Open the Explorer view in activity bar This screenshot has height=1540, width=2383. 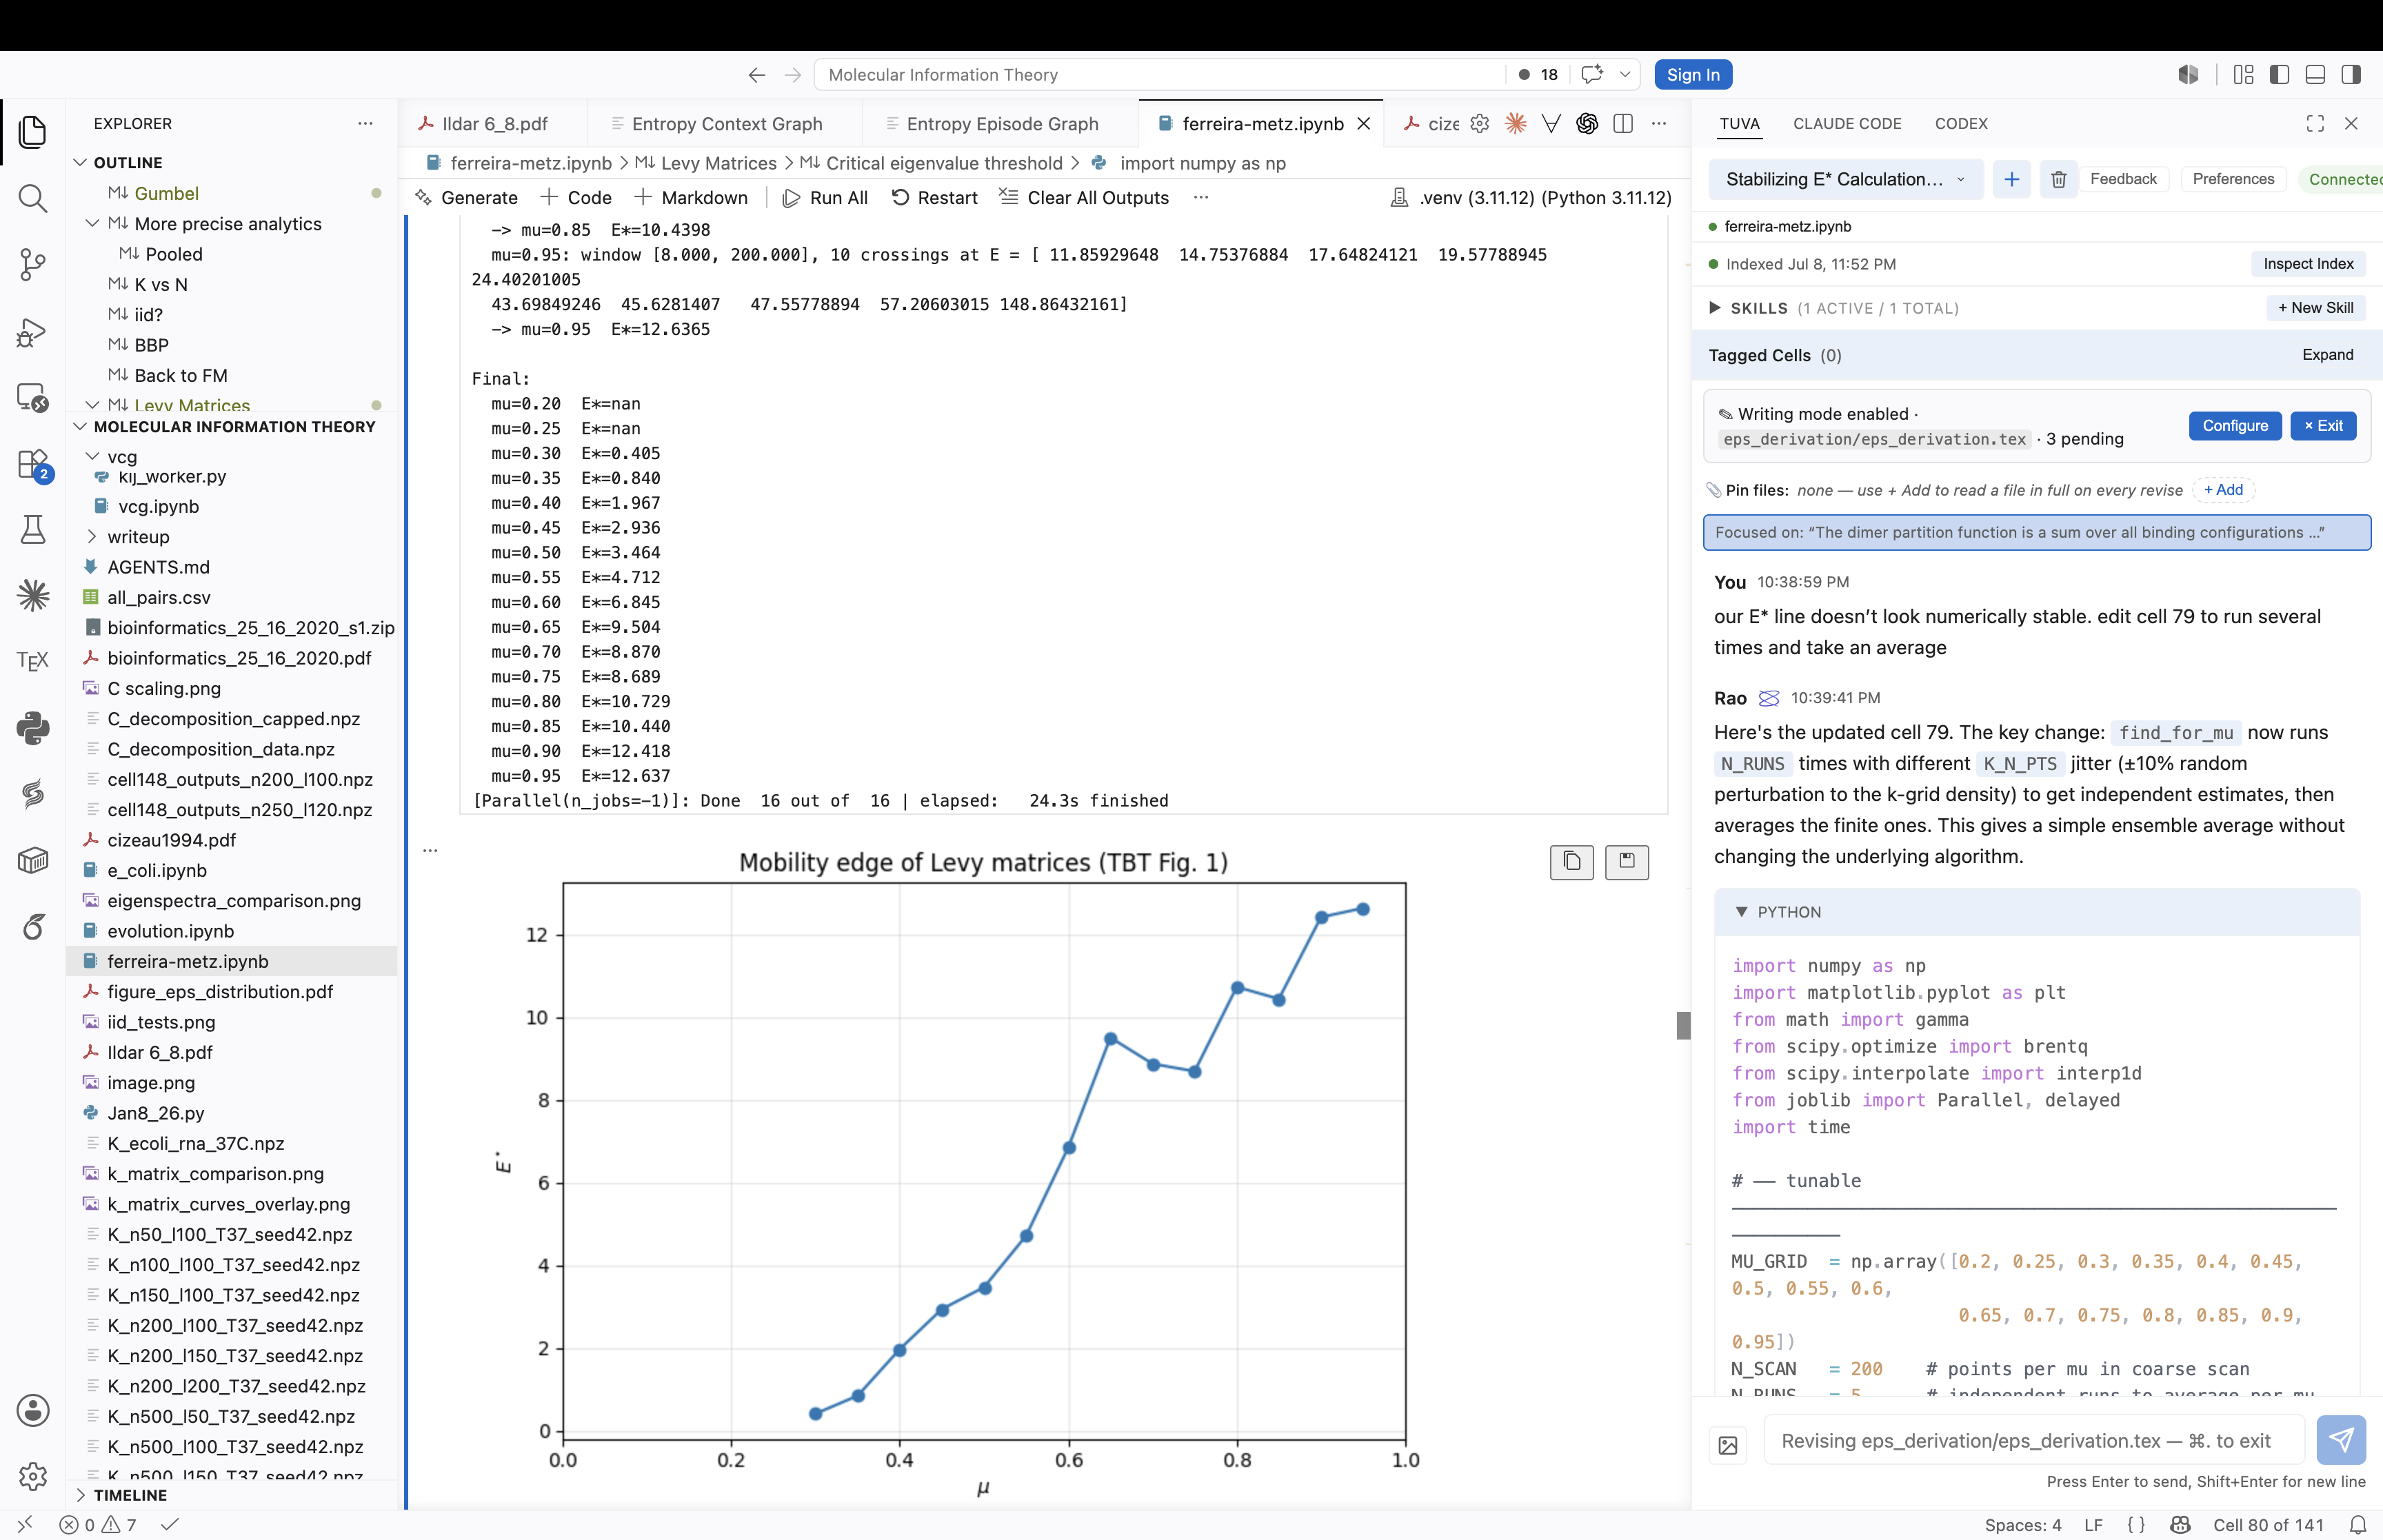[32, 132]
